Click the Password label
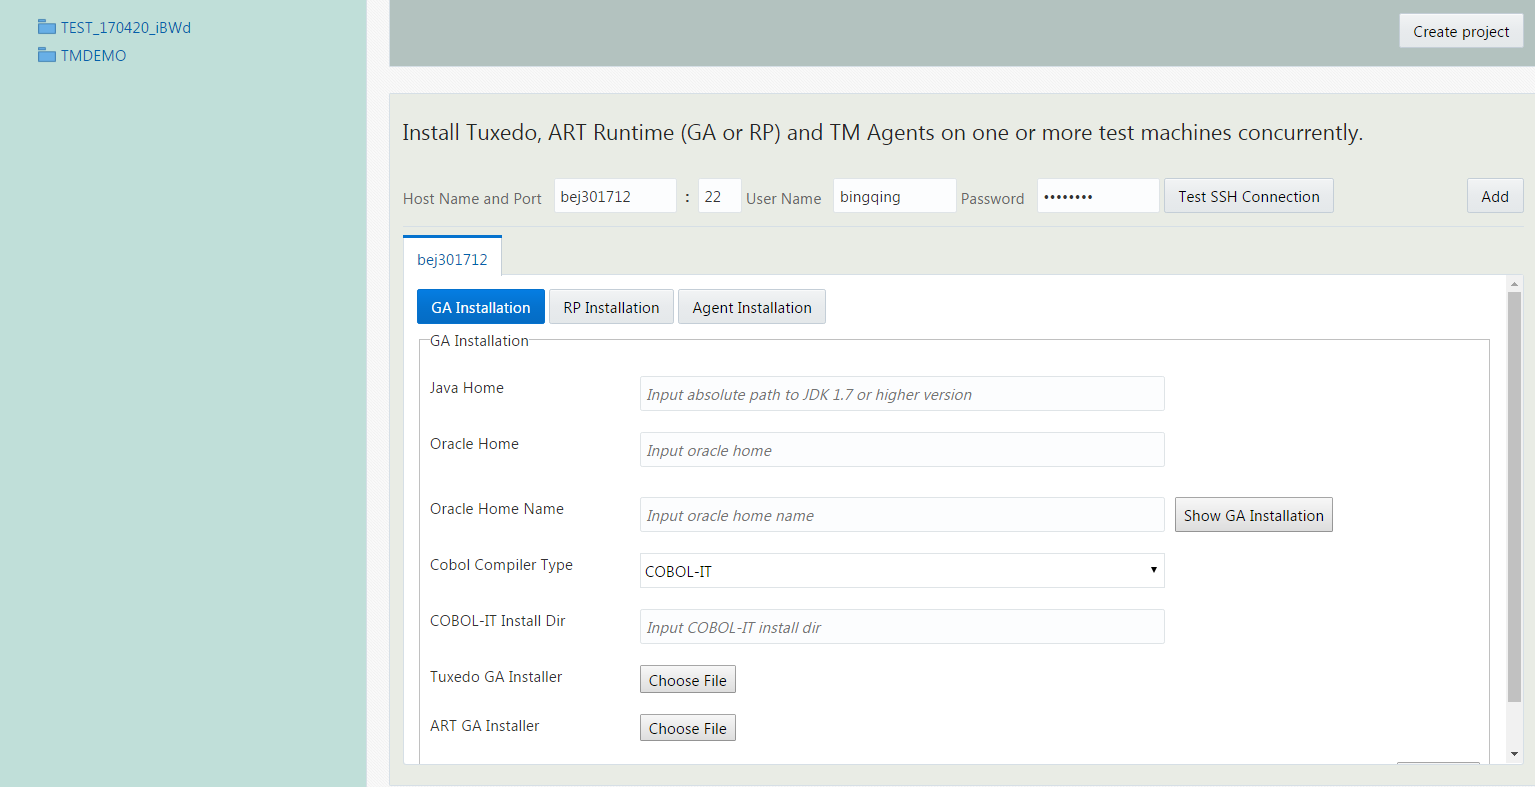This screenshot has width=1535, height=787. pos(993,199)
